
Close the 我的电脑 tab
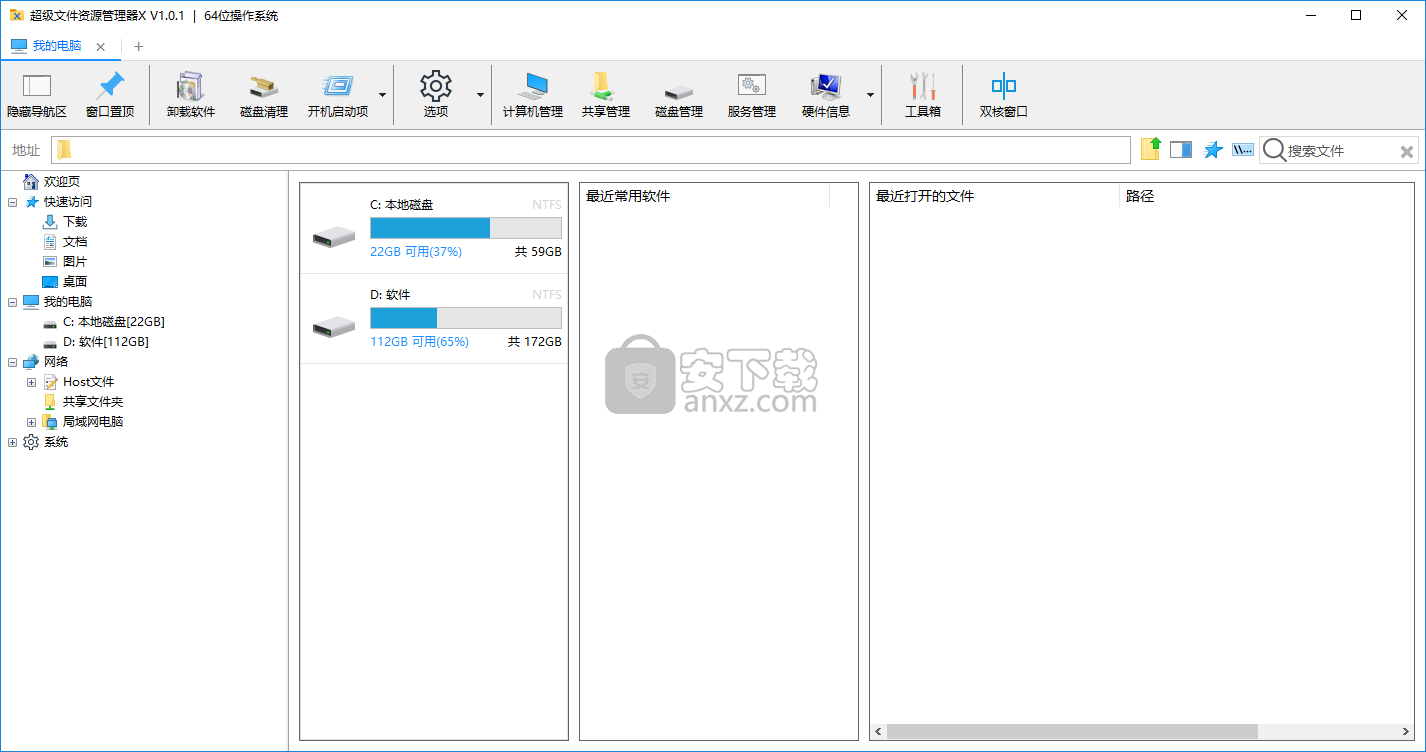pyautogui.click(x=101, y=47)
